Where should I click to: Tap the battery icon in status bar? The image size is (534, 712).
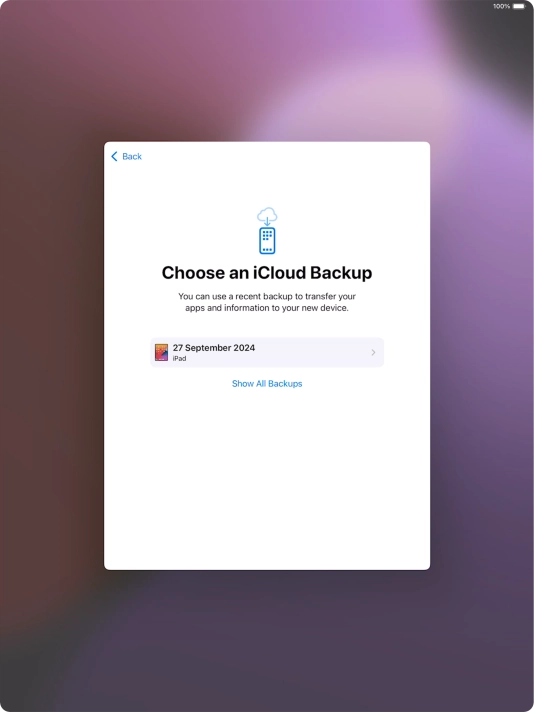pos(519,6)
